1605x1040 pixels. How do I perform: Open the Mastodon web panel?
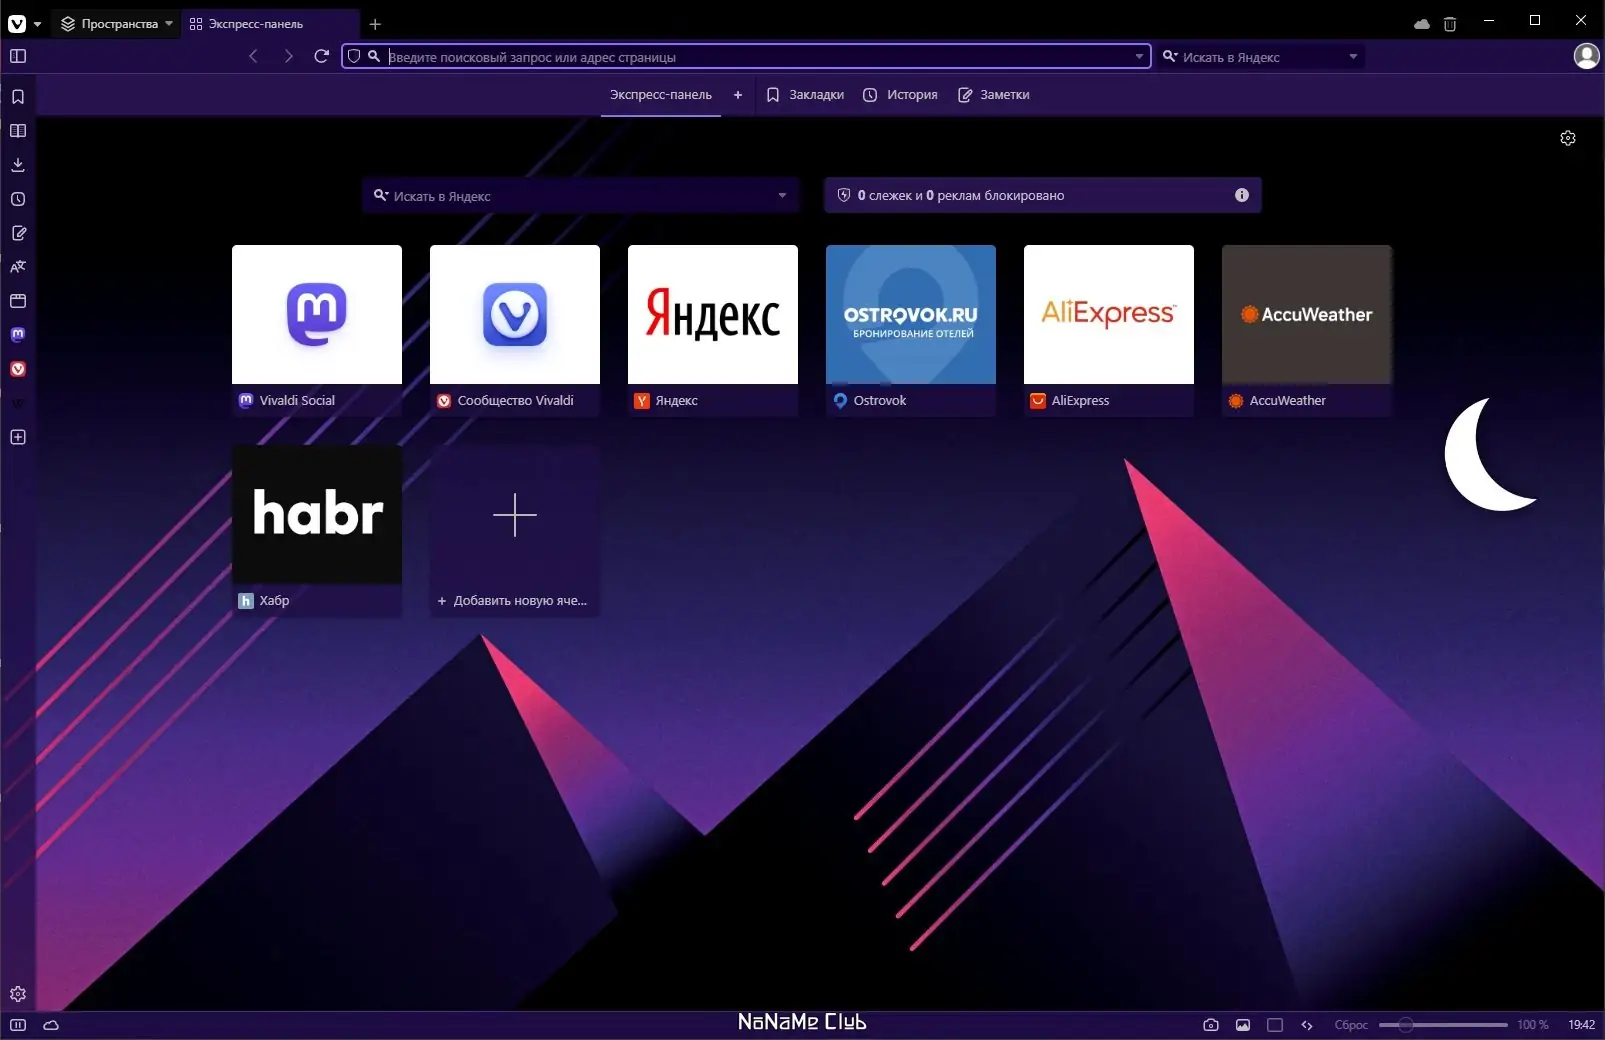tap(18, 335)
